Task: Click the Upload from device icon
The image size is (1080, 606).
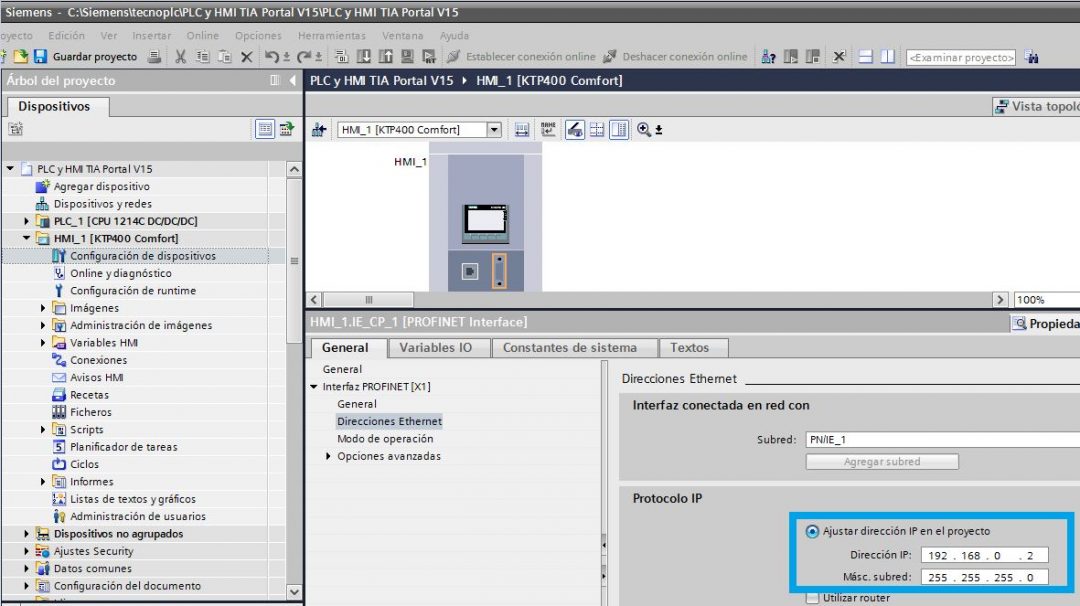Action: tap(386, 56)
